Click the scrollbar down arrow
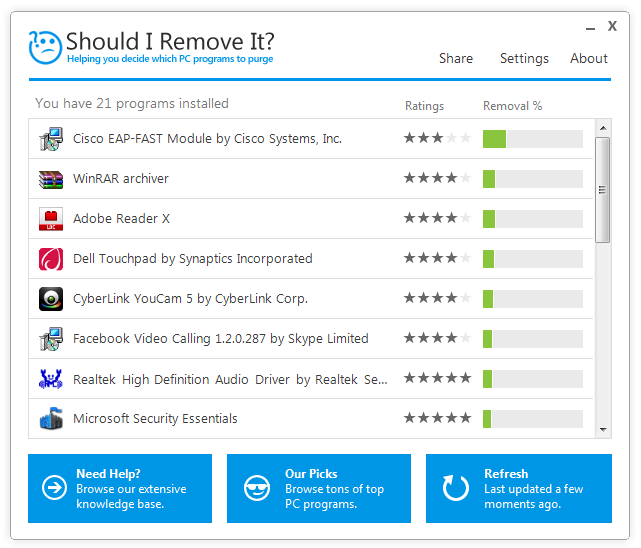The height and width of the screenshot is (548, 641). point(603,429)
